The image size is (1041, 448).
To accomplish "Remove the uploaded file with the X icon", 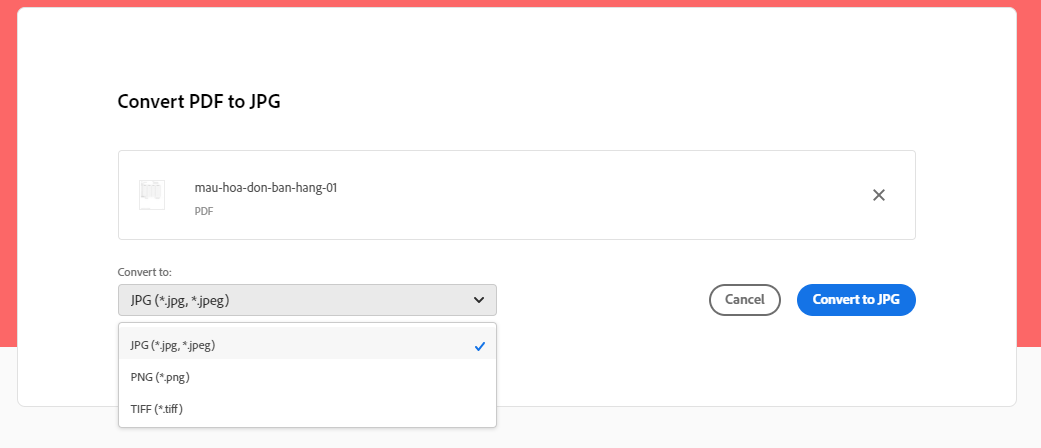I will (879, 195).
